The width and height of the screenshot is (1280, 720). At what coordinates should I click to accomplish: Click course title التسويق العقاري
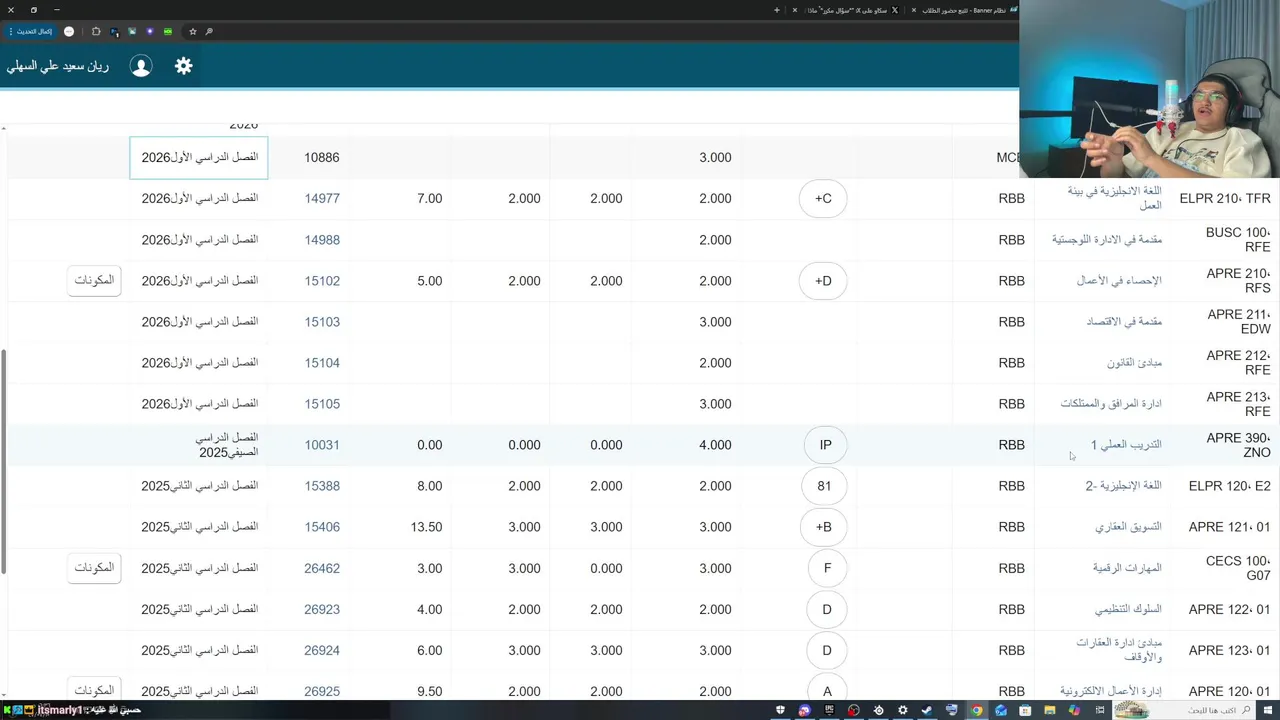[x=1128, y=527]
